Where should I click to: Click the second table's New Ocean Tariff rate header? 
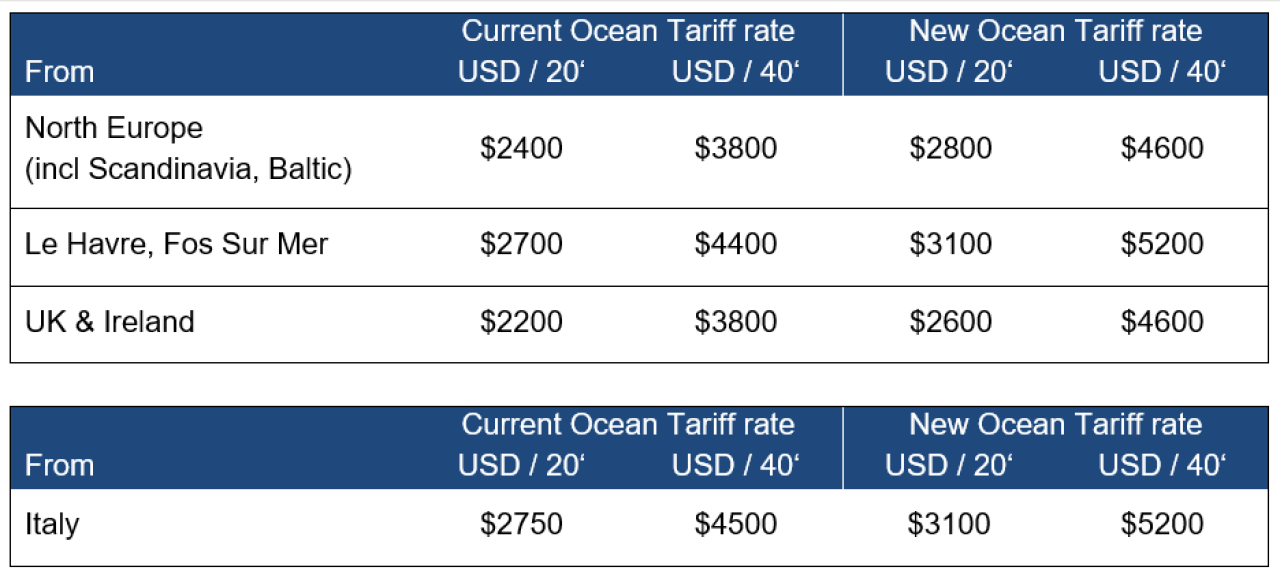tap(1055, 425)
